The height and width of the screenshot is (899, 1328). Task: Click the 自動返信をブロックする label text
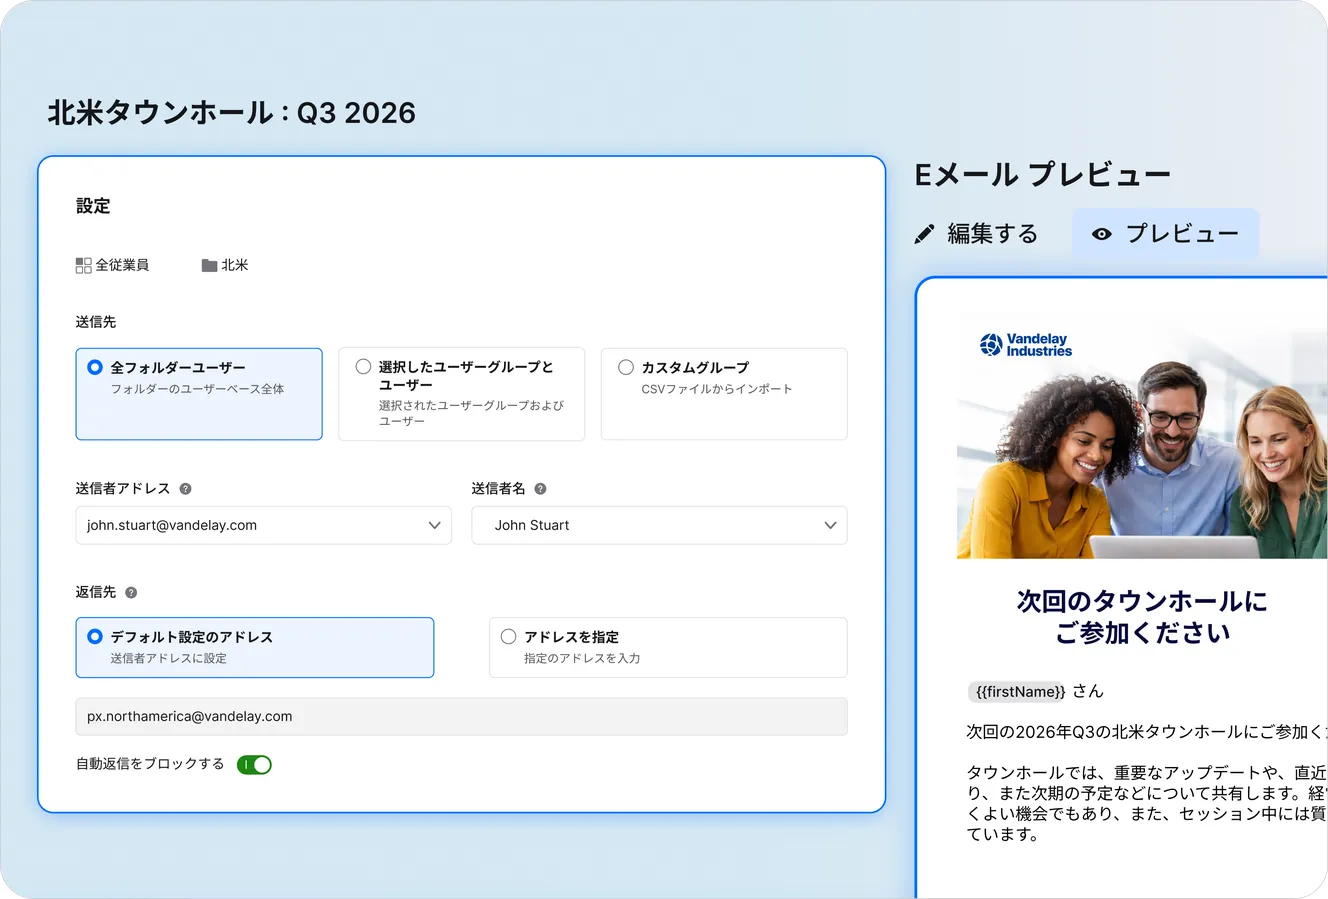[x=150, y=764]
